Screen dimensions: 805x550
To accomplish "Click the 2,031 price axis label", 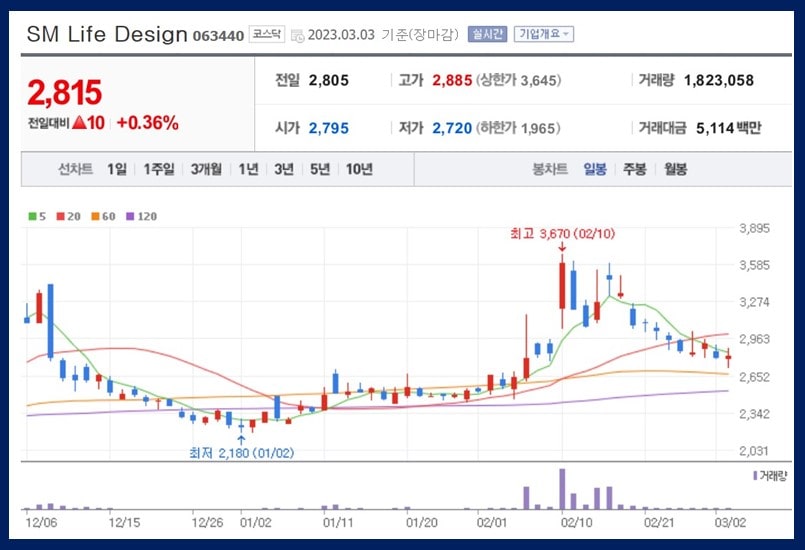I will [x=755, y=451].
